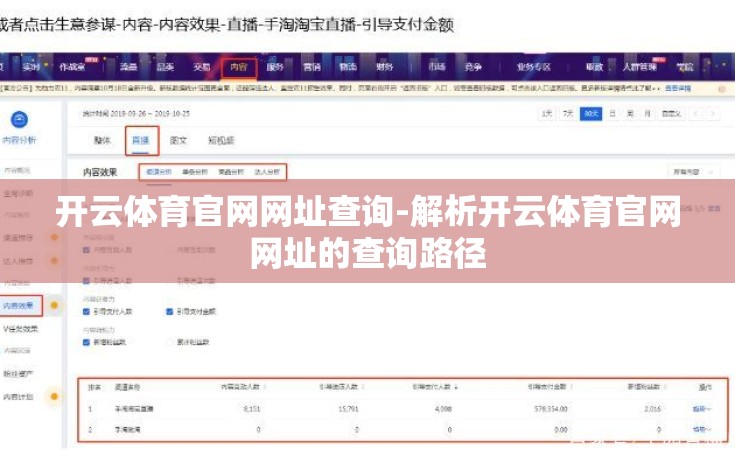The height and width of the screenshot is (463, 735).
Task: Open 营销 in the top navigation
Action: pos(312,67)
